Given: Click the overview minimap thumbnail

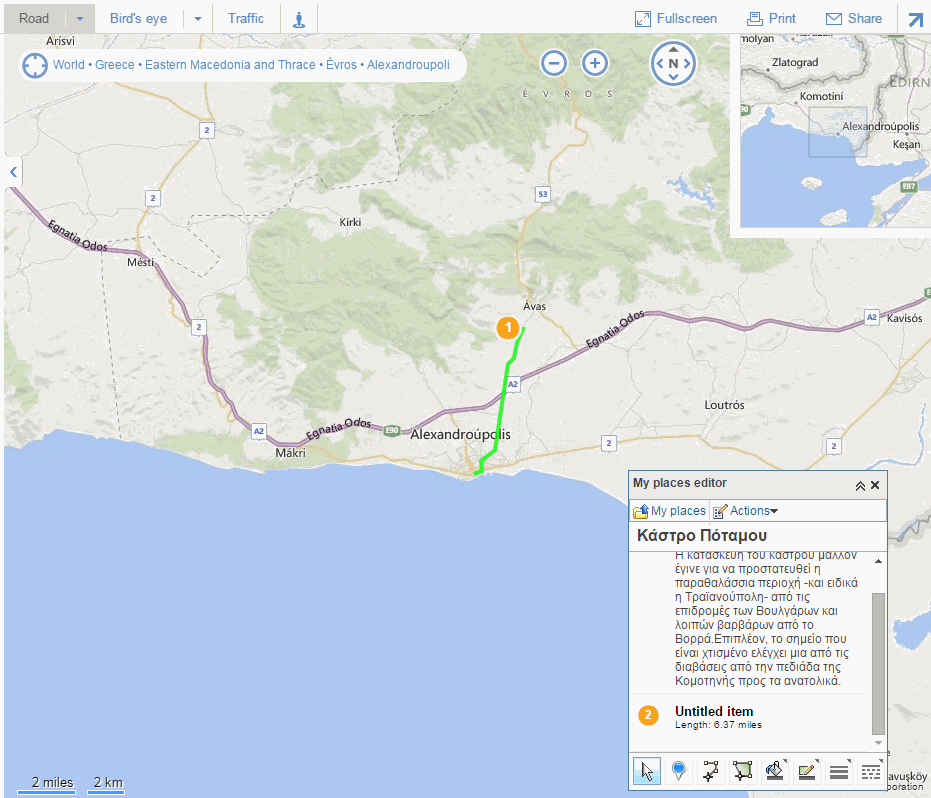Looking at the screenshot, I should [x=835, y=131].
